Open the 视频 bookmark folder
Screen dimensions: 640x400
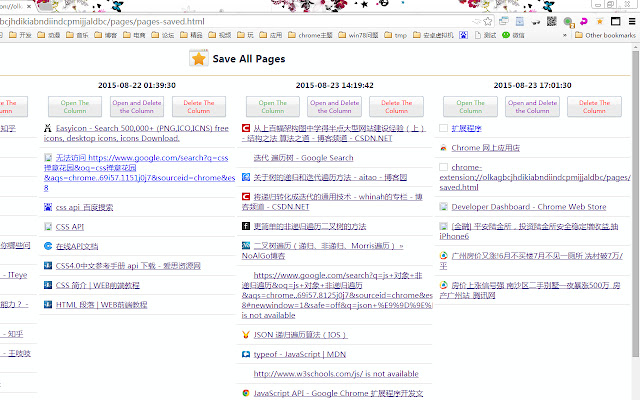tap(220, 35)
